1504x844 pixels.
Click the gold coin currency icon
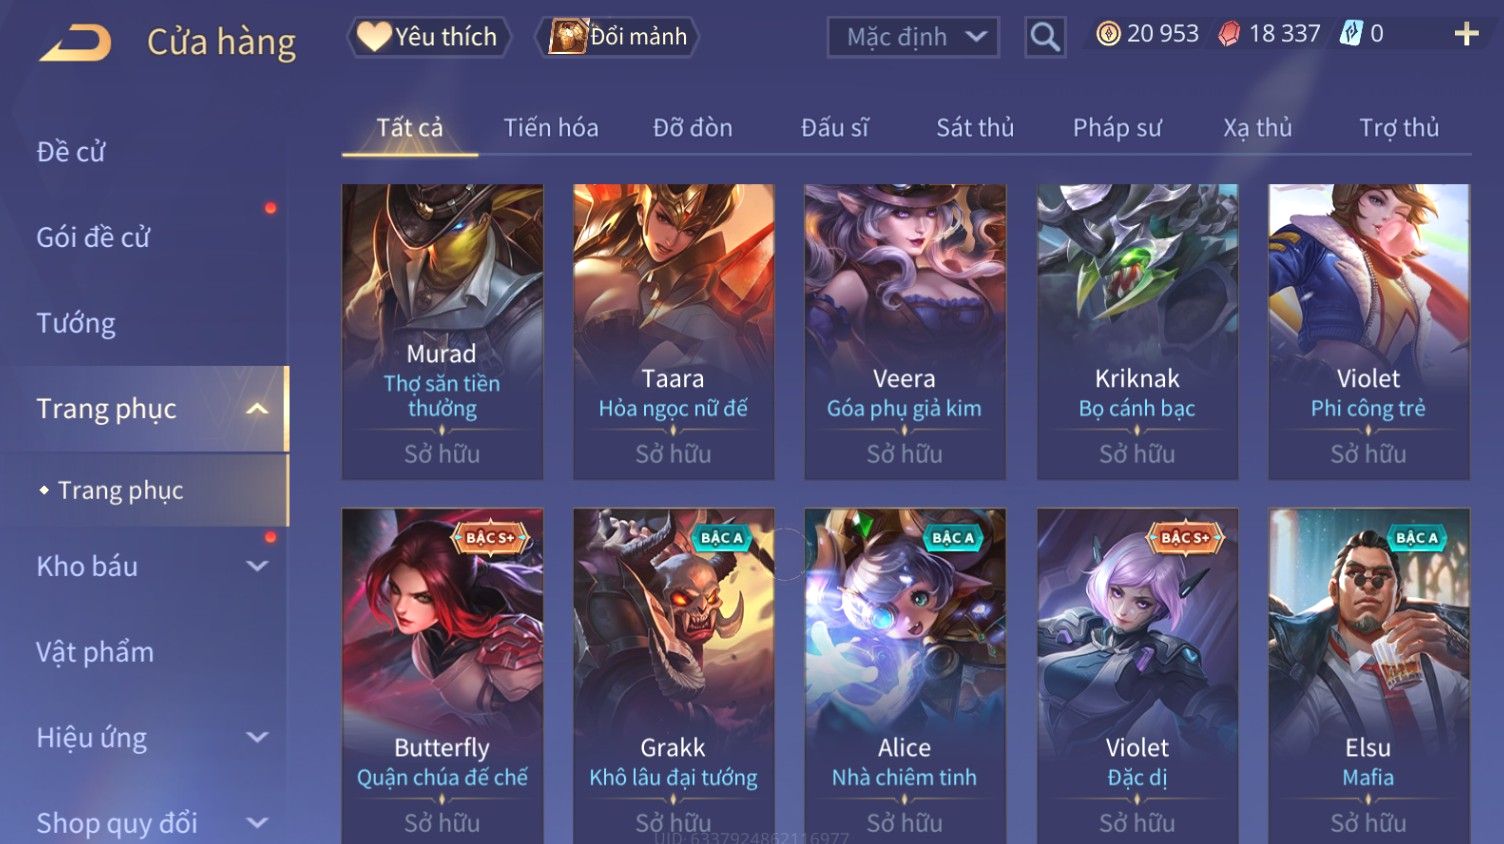pos(1108,34)
